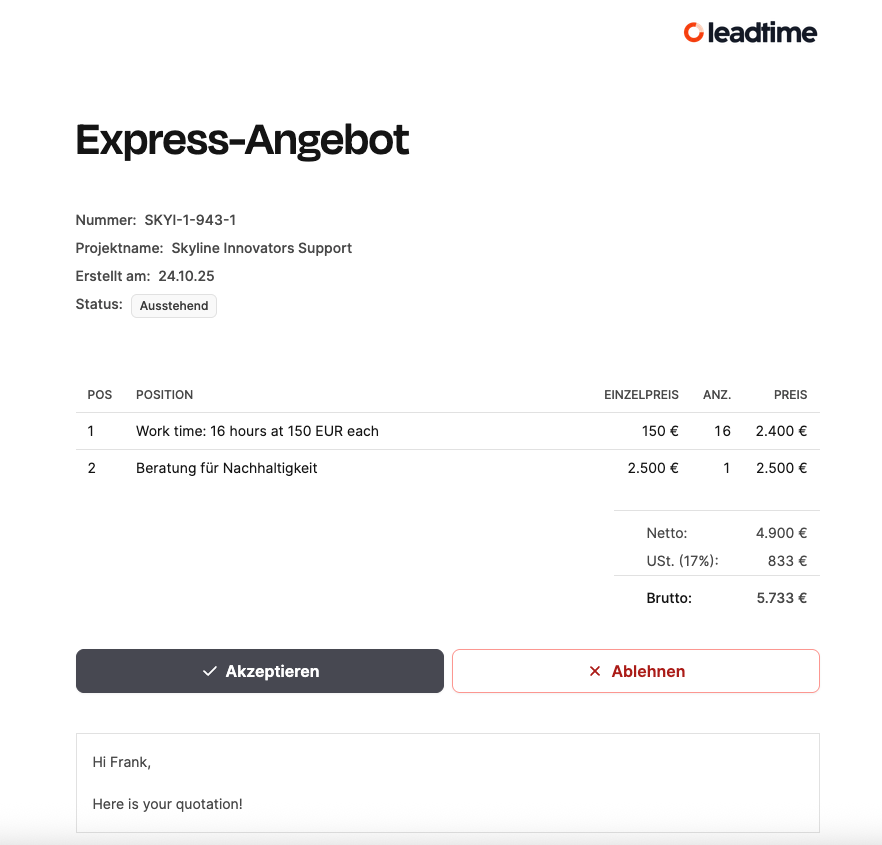Screen dimensions: 882x845
Task: Click the Hi Frank message box
Action: 448,783
